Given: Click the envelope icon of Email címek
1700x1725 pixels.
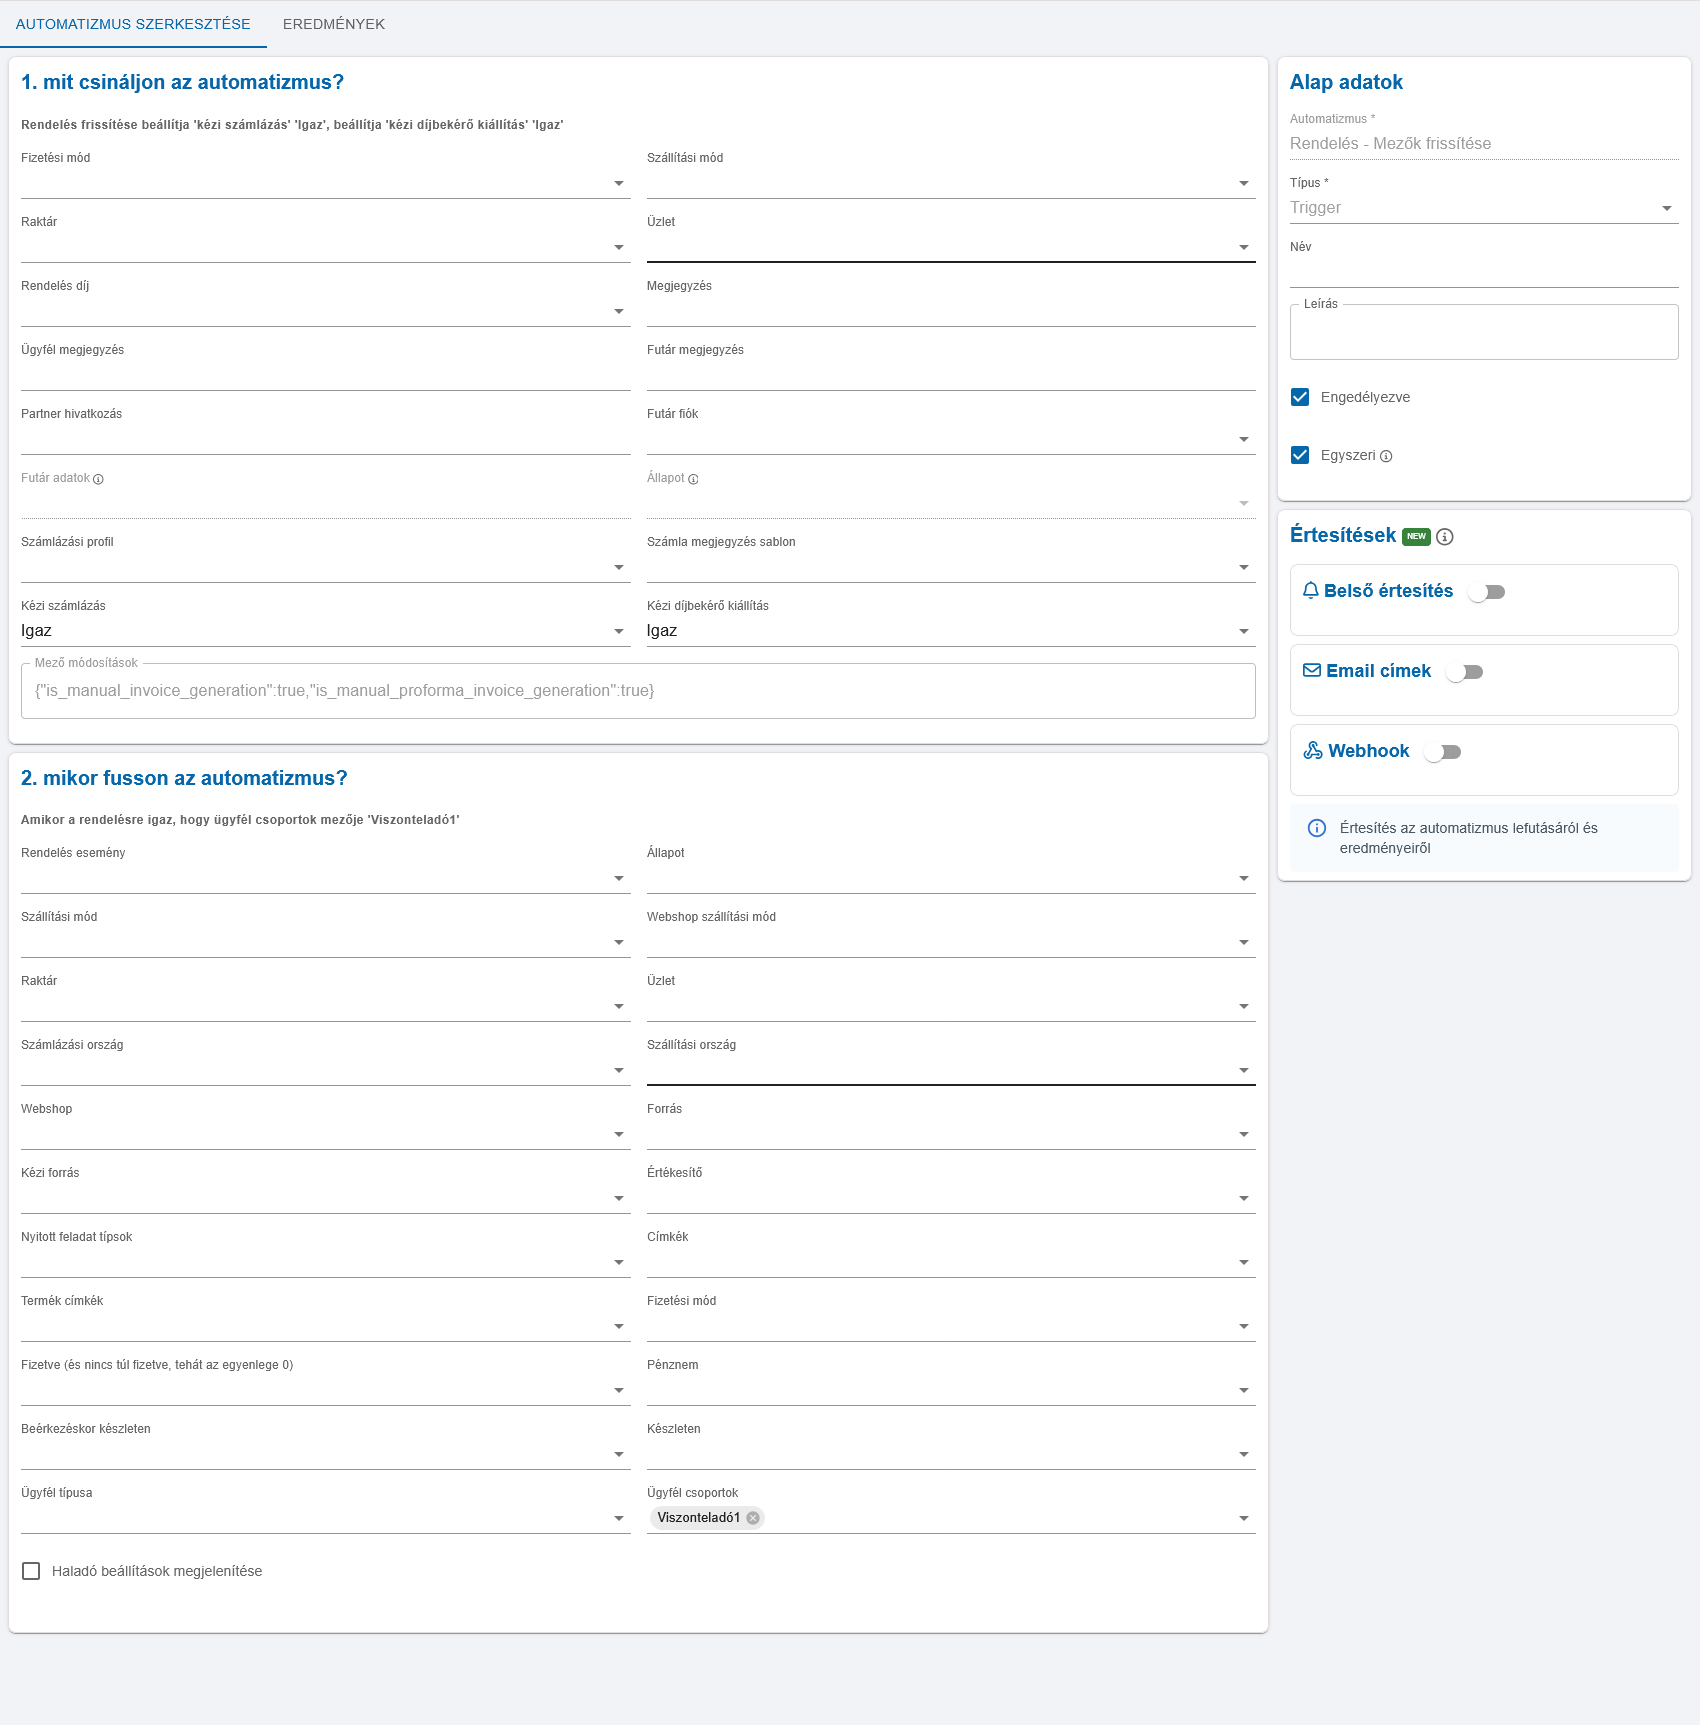Looking at the screenshot, I should coord(1312,671).
